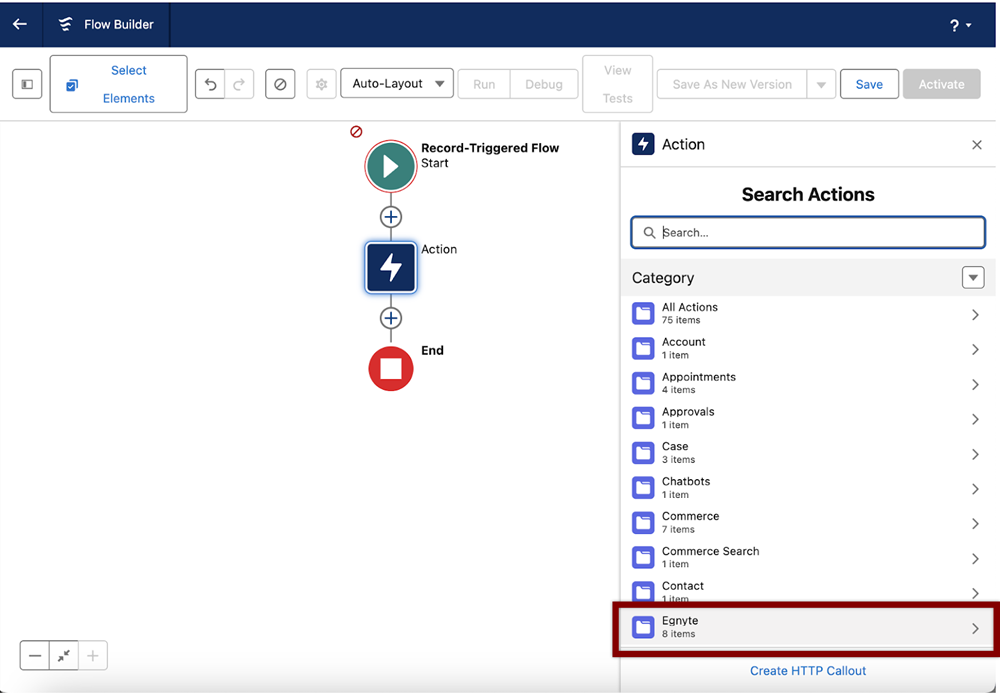This screenshot has height=694, width=1000.
Task: Click the show errors circle-slash toolbar icon
Action: [280, 84]
